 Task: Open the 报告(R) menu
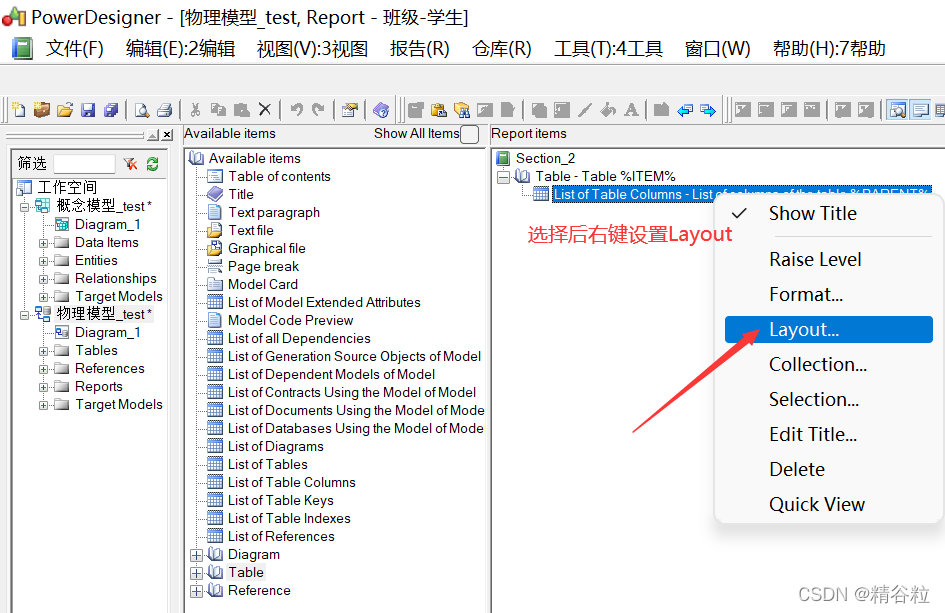pyautogui.click(x=419, y=48)
